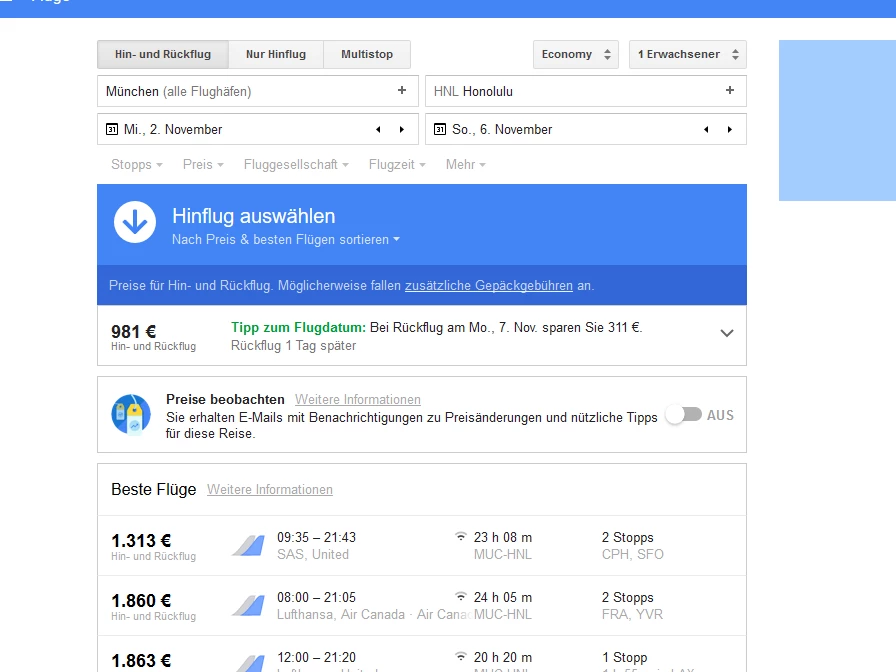Open the Economy cabin class dropdown
The width and height of the screenshot is (896, 672).
[x=575, y=54]
